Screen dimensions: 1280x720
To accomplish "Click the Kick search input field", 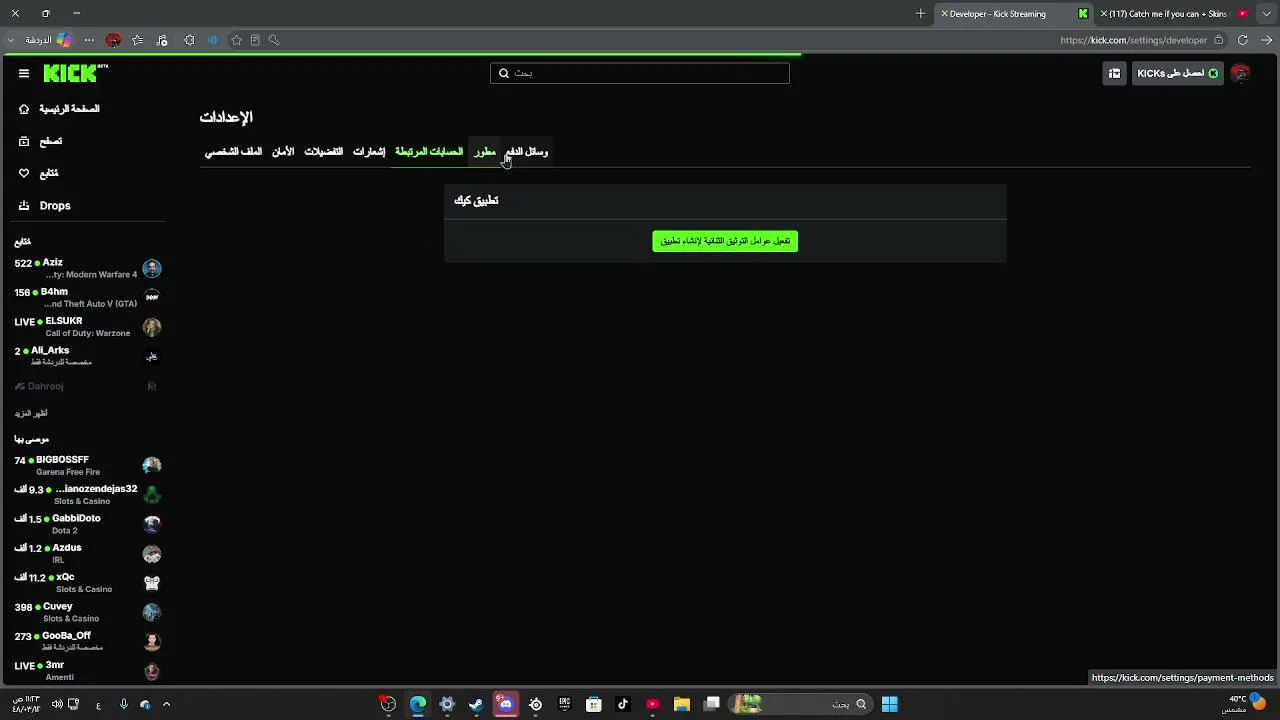I will click(x=640, y=73).
